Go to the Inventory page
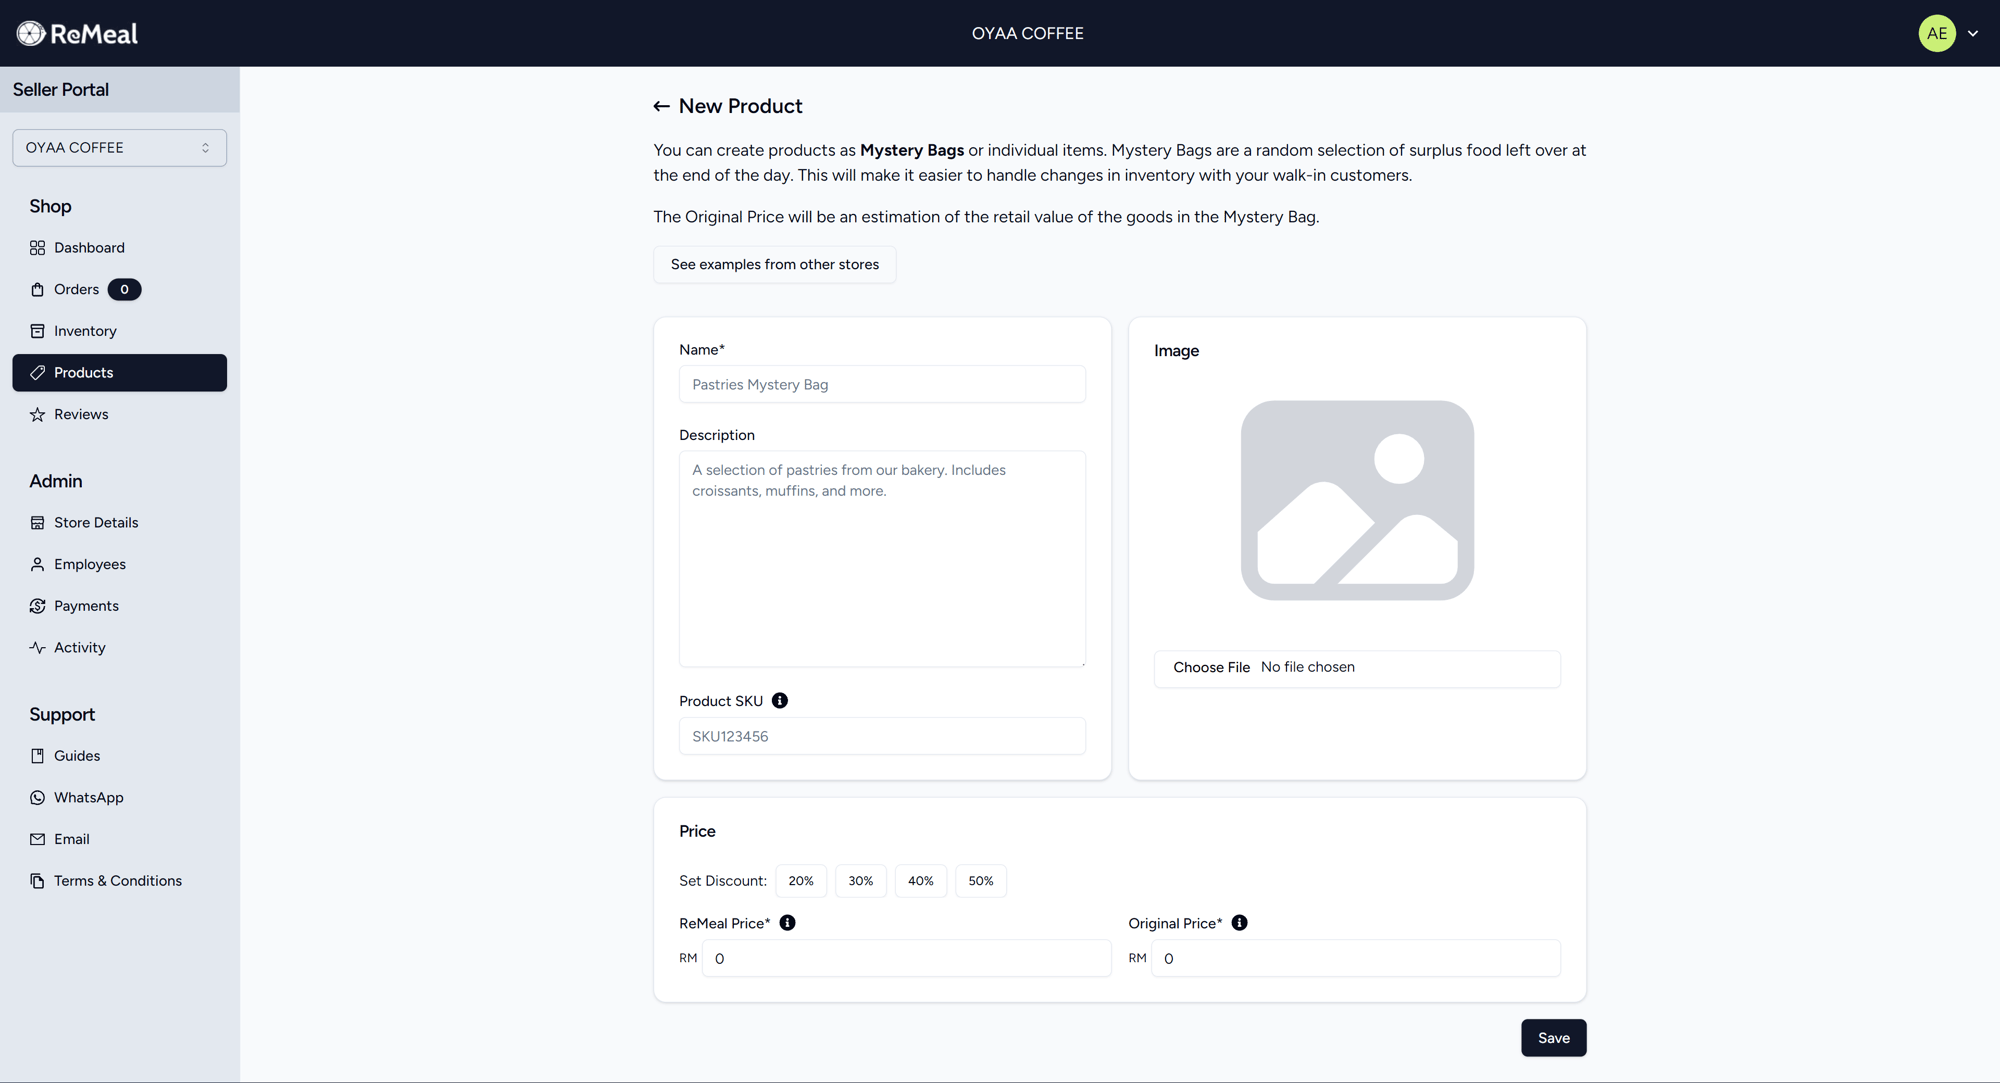The width and height of the screenshot is (2000, 1083). tap(85, 331)
